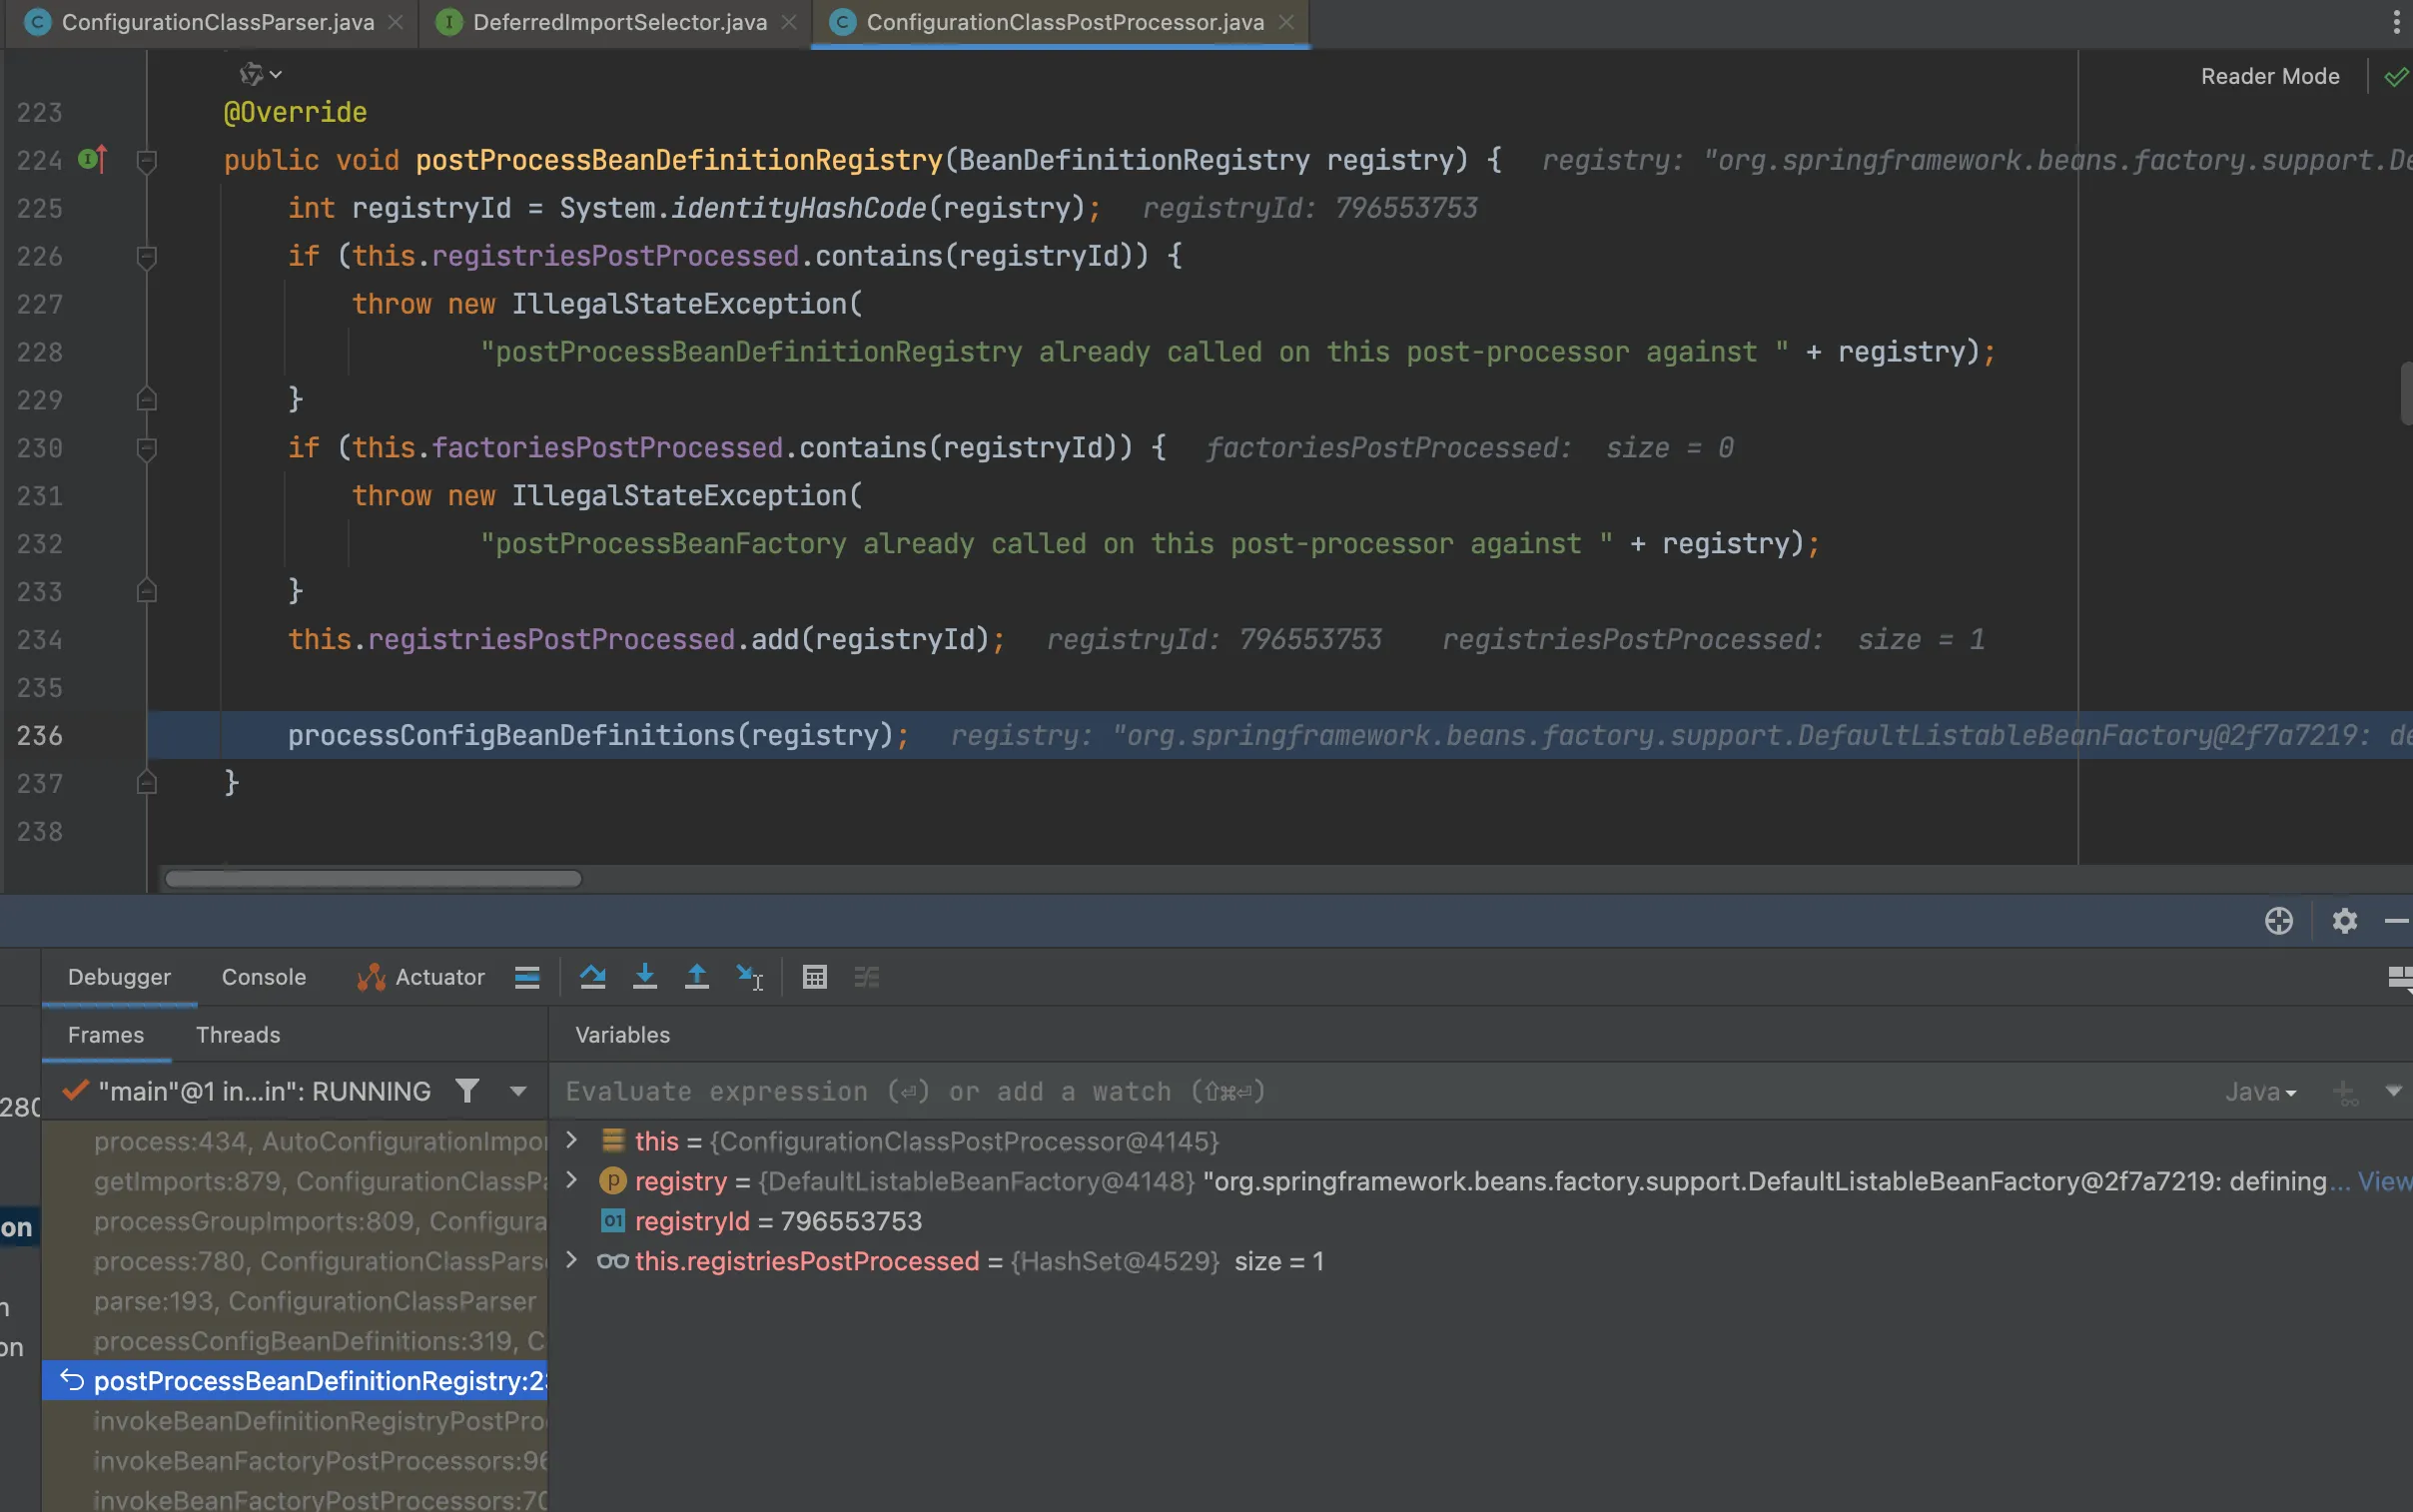Open debug panel settings gear
The image size is (2413, 1512).
pyautogui.click(x=2344, y=921)
